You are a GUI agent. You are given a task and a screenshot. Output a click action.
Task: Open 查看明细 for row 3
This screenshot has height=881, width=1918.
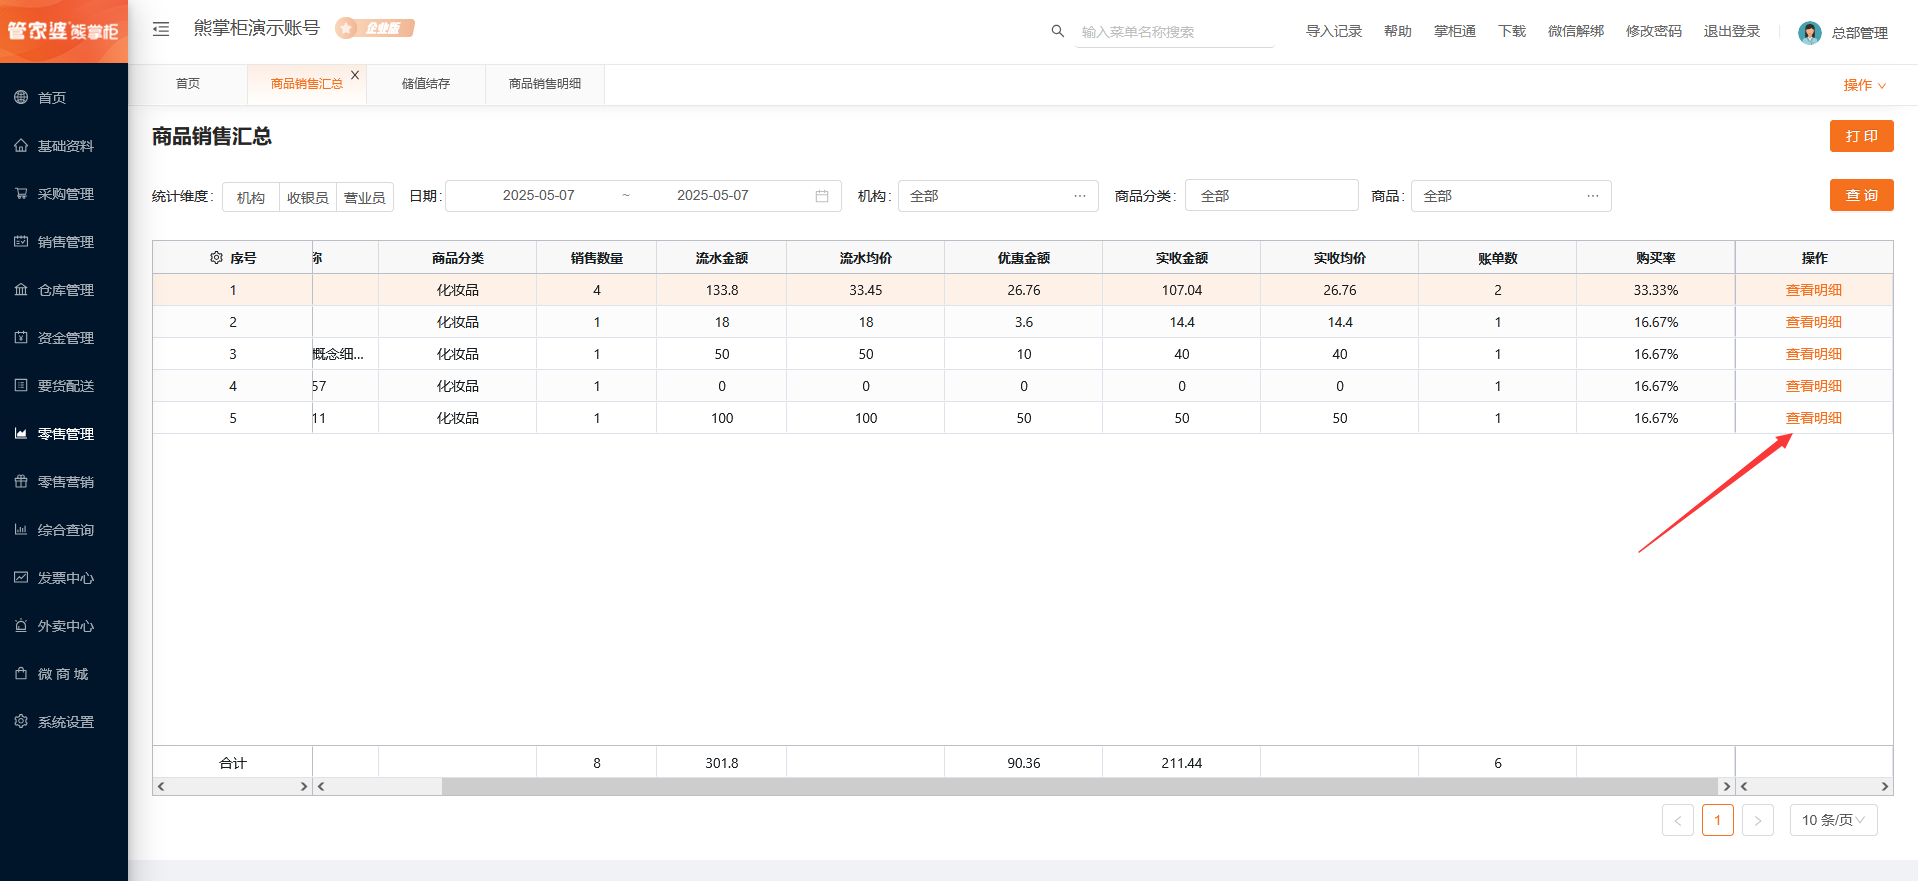point(1814,354)
